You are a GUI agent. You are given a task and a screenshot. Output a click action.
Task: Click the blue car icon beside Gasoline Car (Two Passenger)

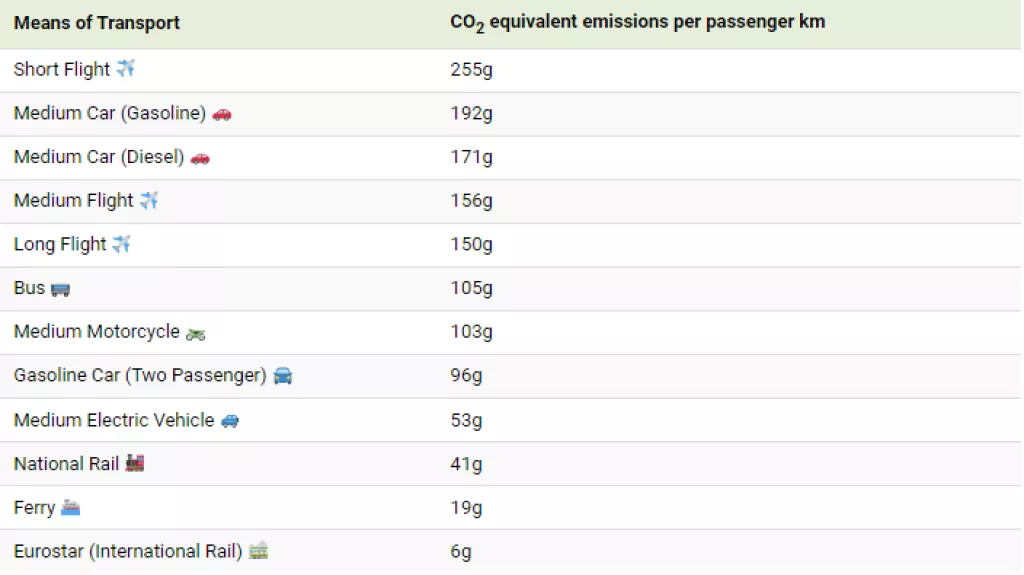[x=283, y=376]
